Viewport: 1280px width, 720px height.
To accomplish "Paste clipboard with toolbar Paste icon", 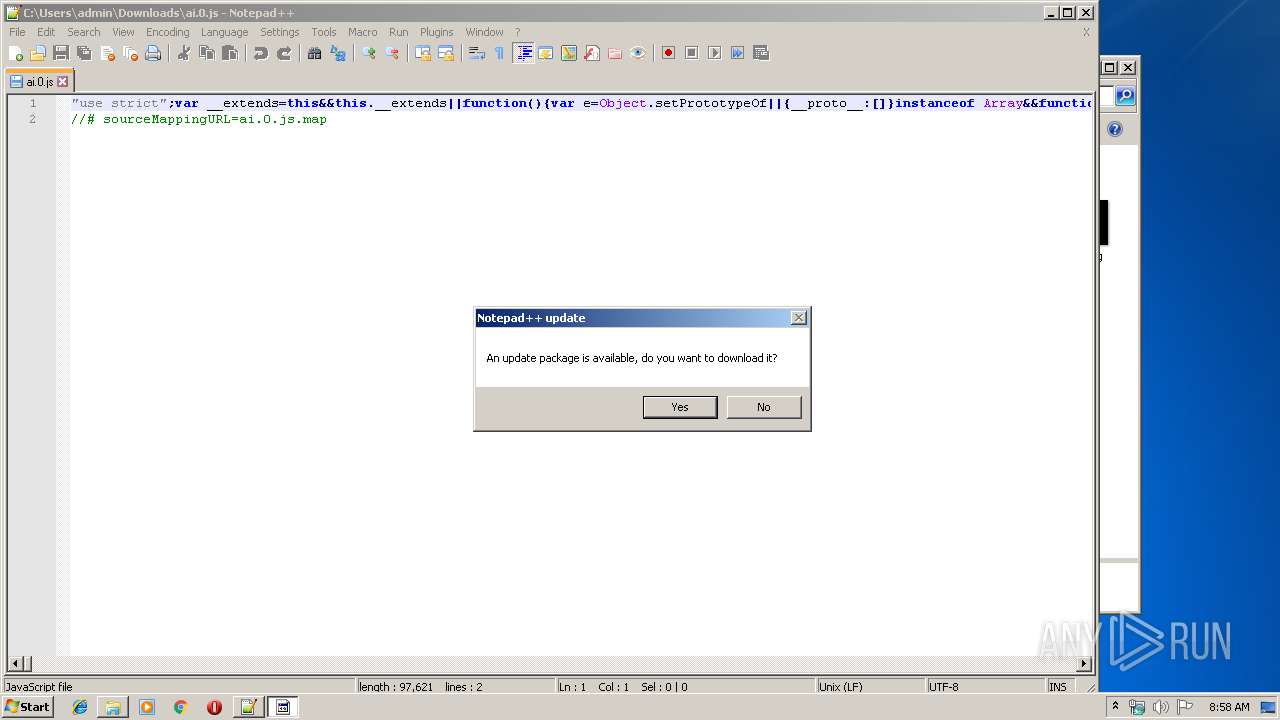I will (230, 53).
